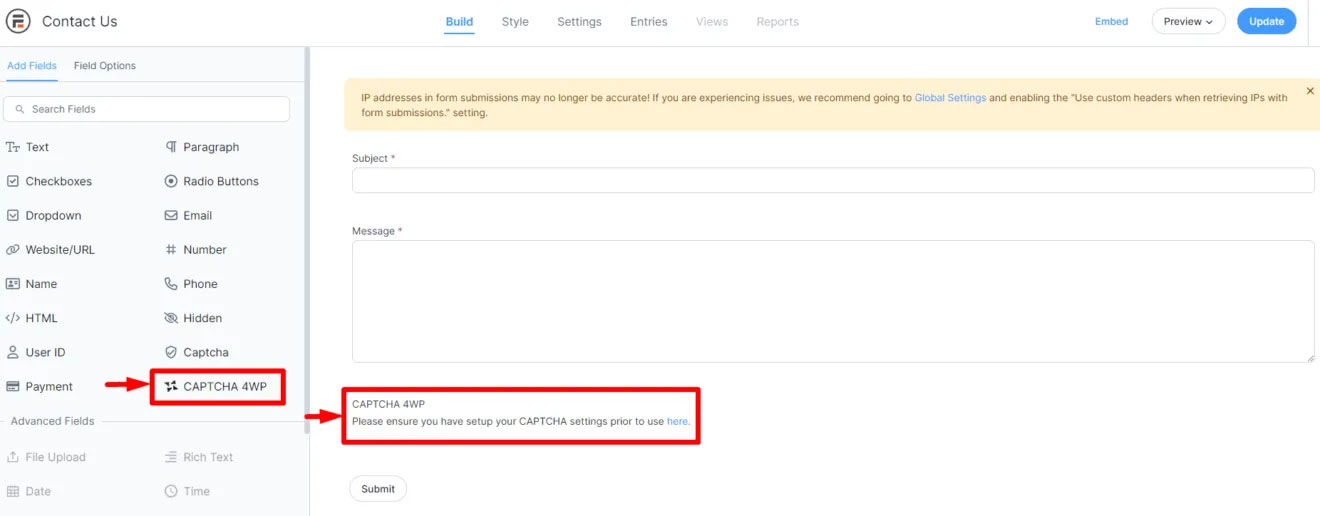1320x516 pixels.
Task: Click the Message textarea
Action: click(x=833, y=301)
